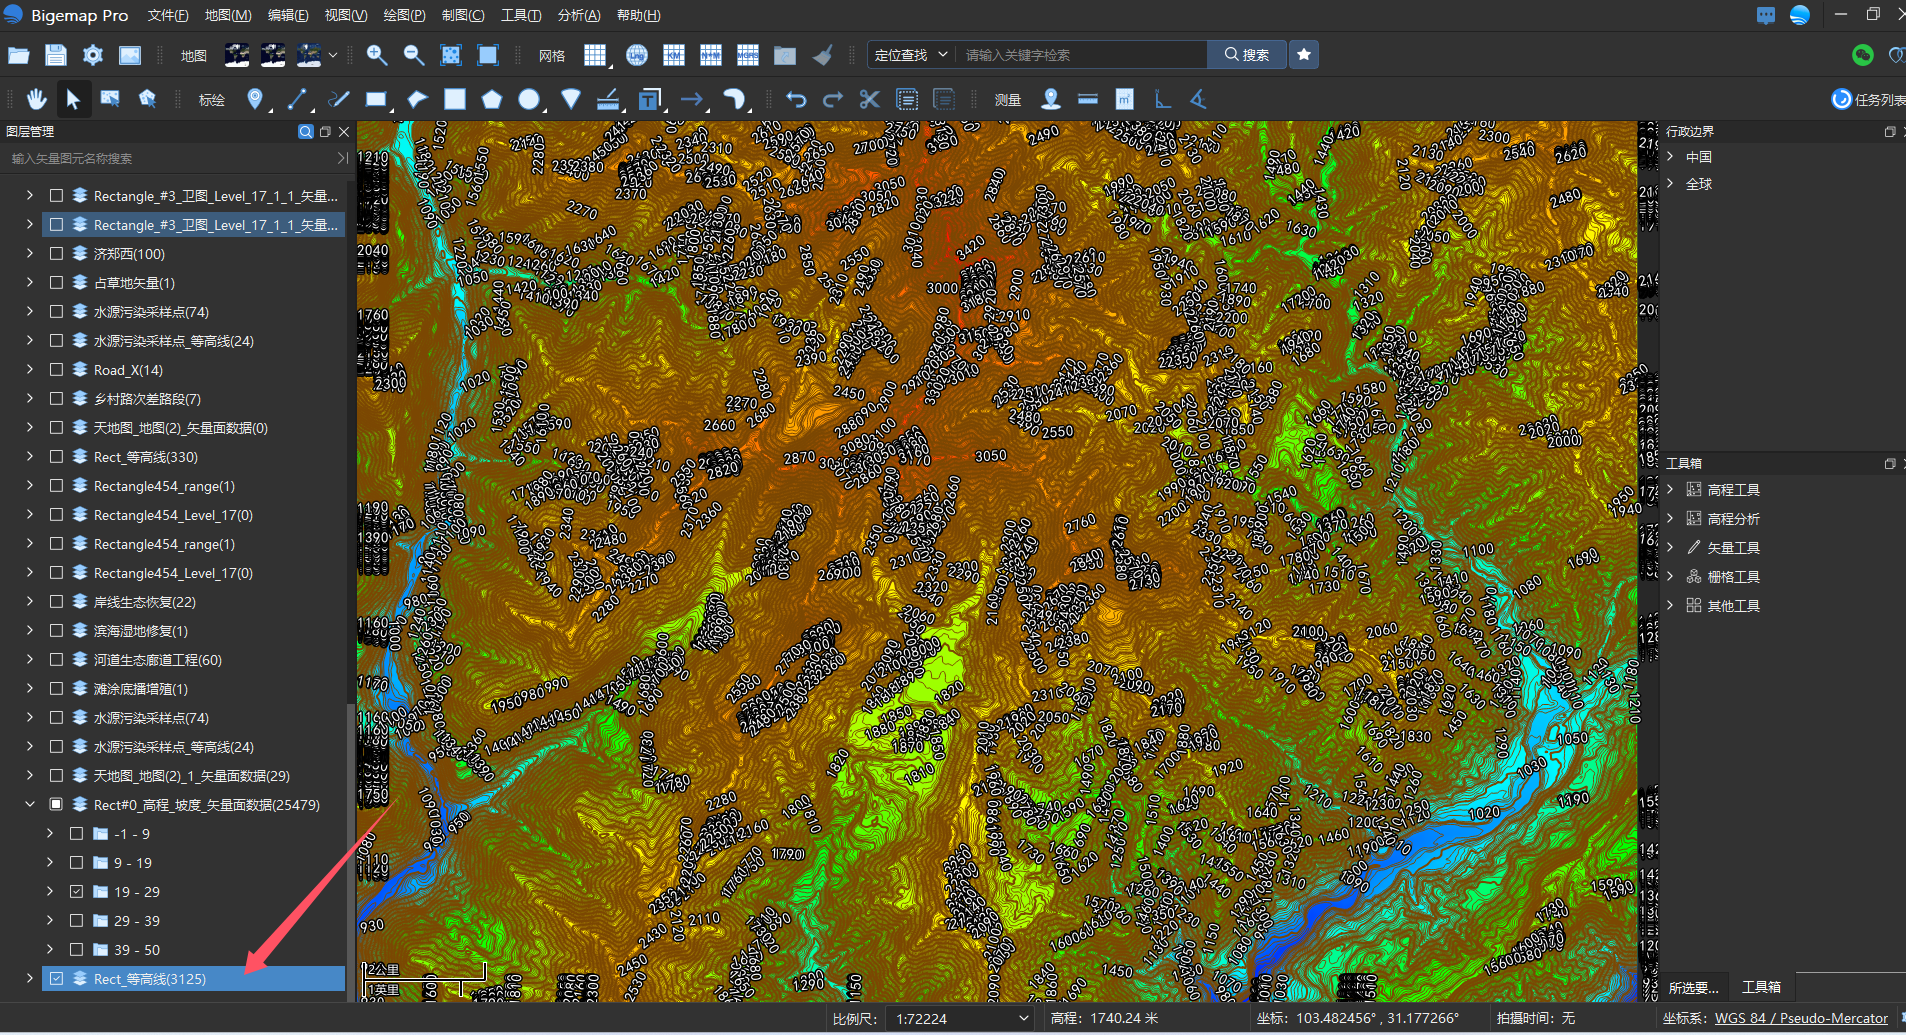
Task: Click the layer name search field
Action: (170, 158)
